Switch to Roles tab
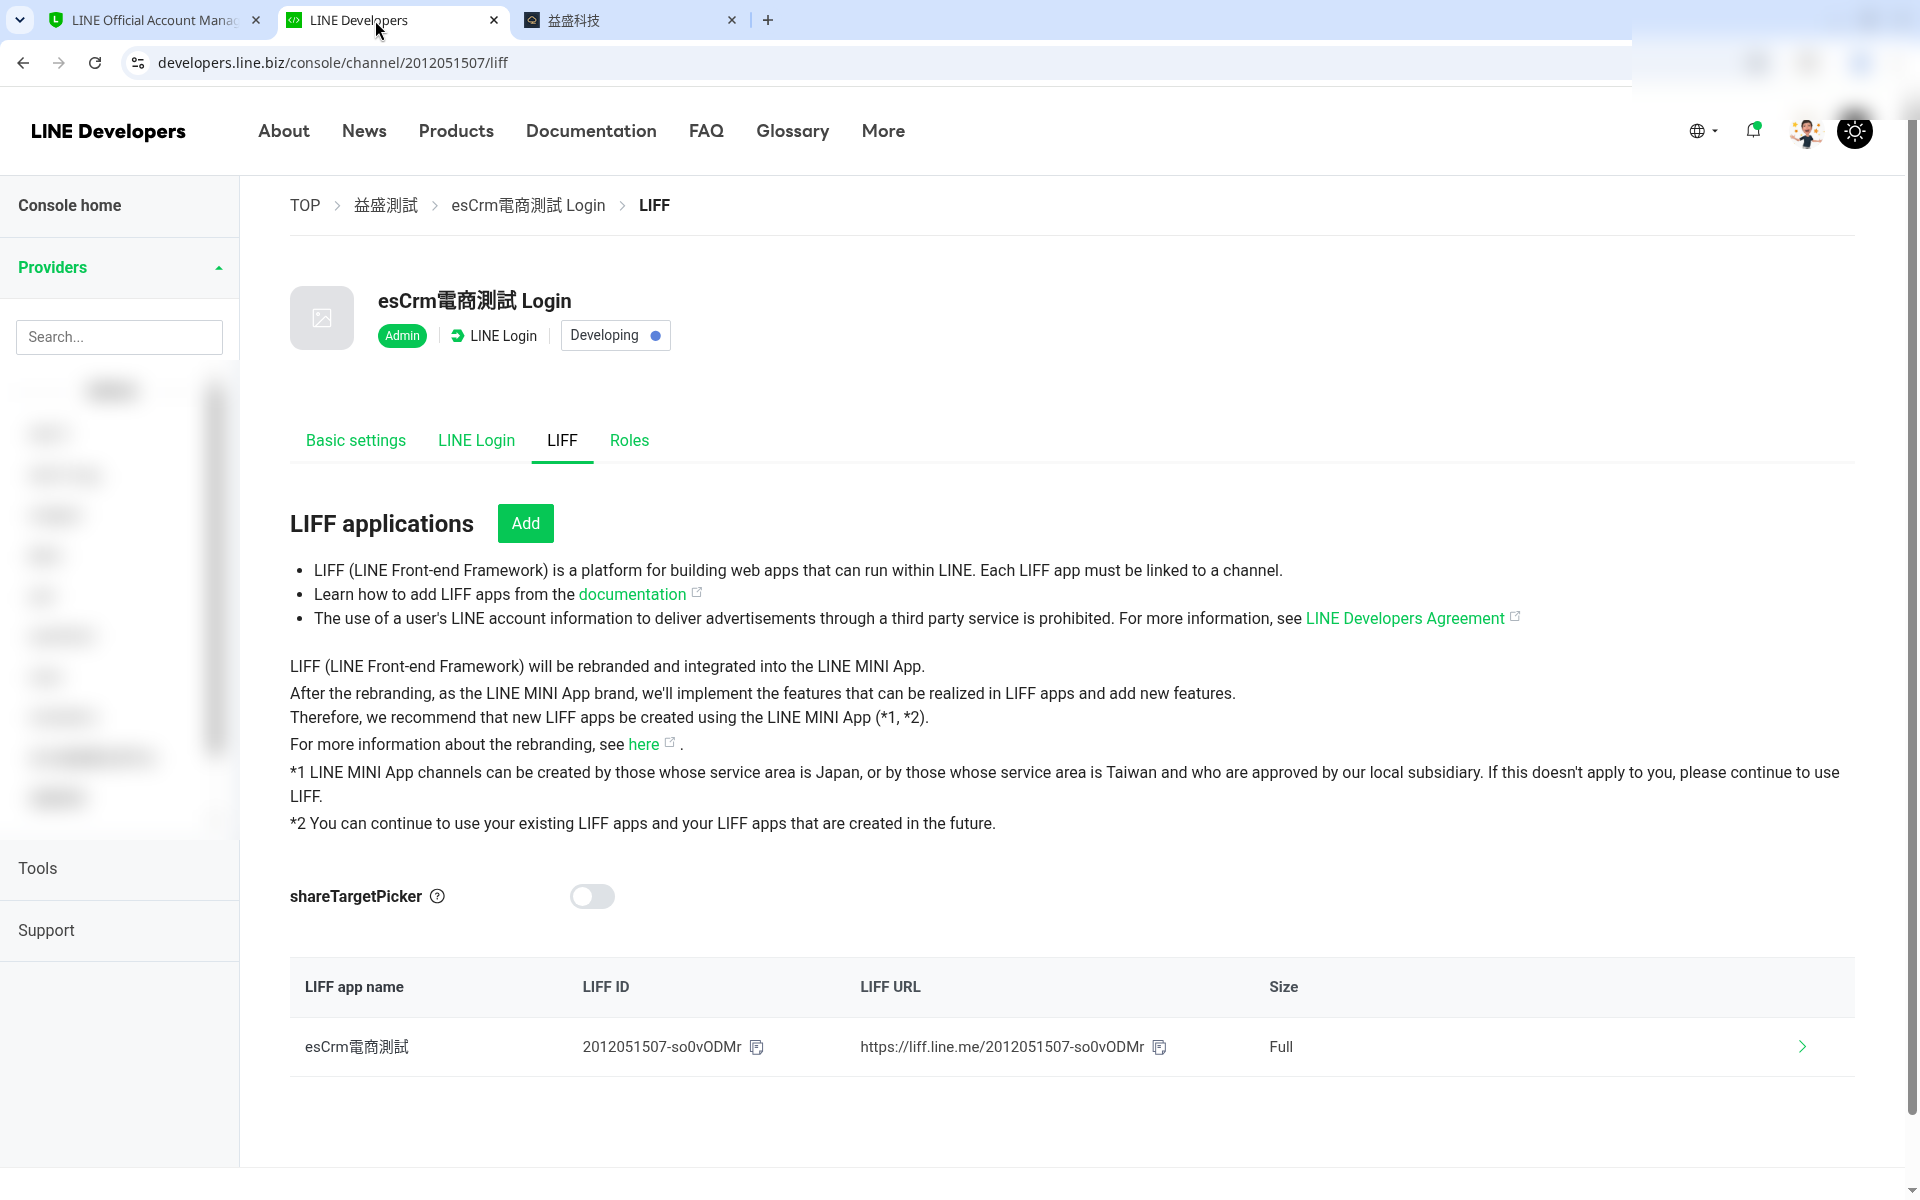Image resolution: width=1920 pixels, height=1200 pixels. click(x=629, y=441)
